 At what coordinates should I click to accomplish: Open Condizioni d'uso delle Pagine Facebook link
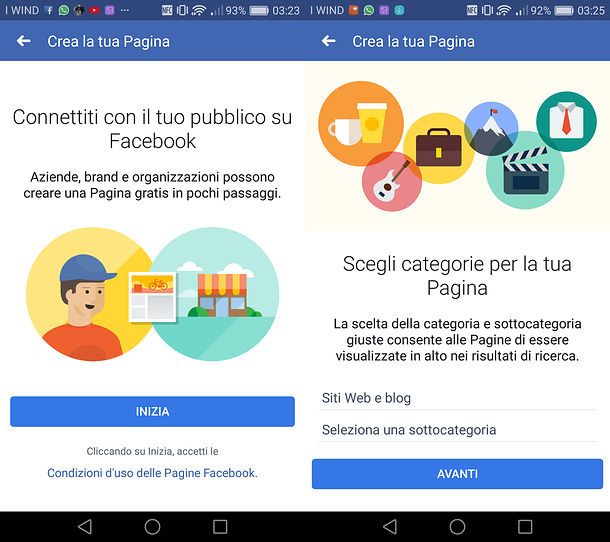[152, 473]
